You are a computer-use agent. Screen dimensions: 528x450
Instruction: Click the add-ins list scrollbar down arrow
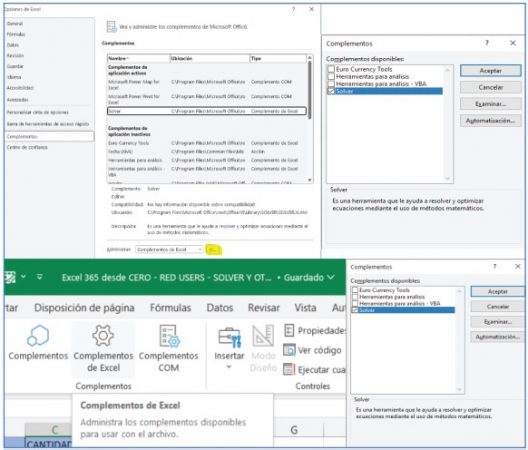click(309, 180)
